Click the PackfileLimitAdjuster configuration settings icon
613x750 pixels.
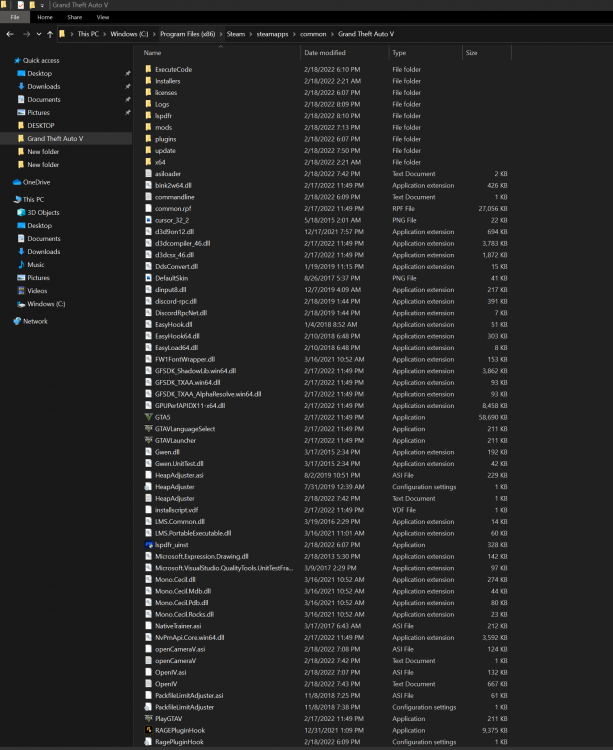(x=149, y=707)
